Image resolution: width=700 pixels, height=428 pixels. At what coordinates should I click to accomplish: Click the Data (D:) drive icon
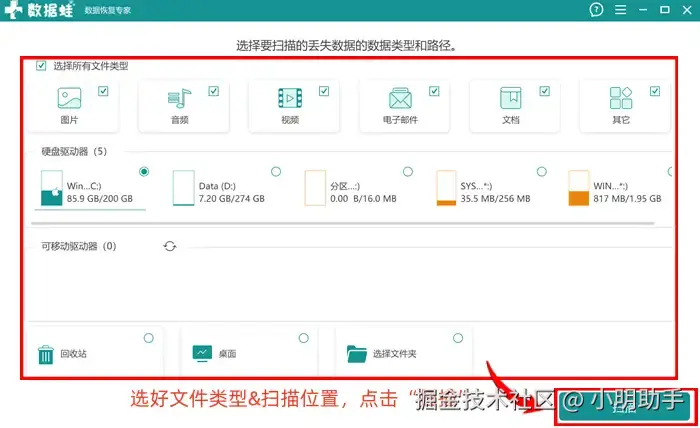(183, 188)
